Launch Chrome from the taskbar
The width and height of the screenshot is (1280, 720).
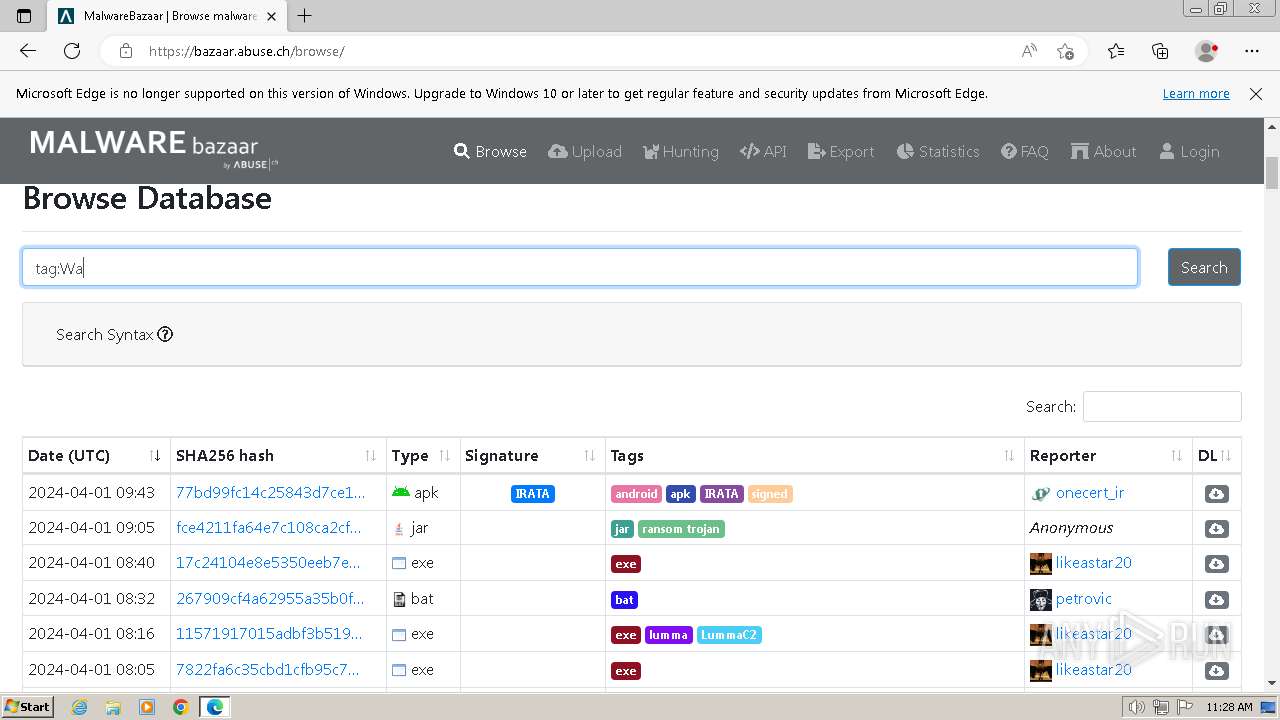180,707
